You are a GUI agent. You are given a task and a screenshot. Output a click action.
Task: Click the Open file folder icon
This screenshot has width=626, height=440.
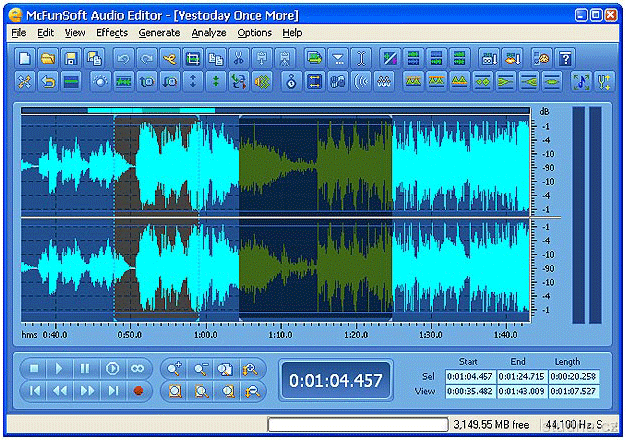tap(48, 58)
